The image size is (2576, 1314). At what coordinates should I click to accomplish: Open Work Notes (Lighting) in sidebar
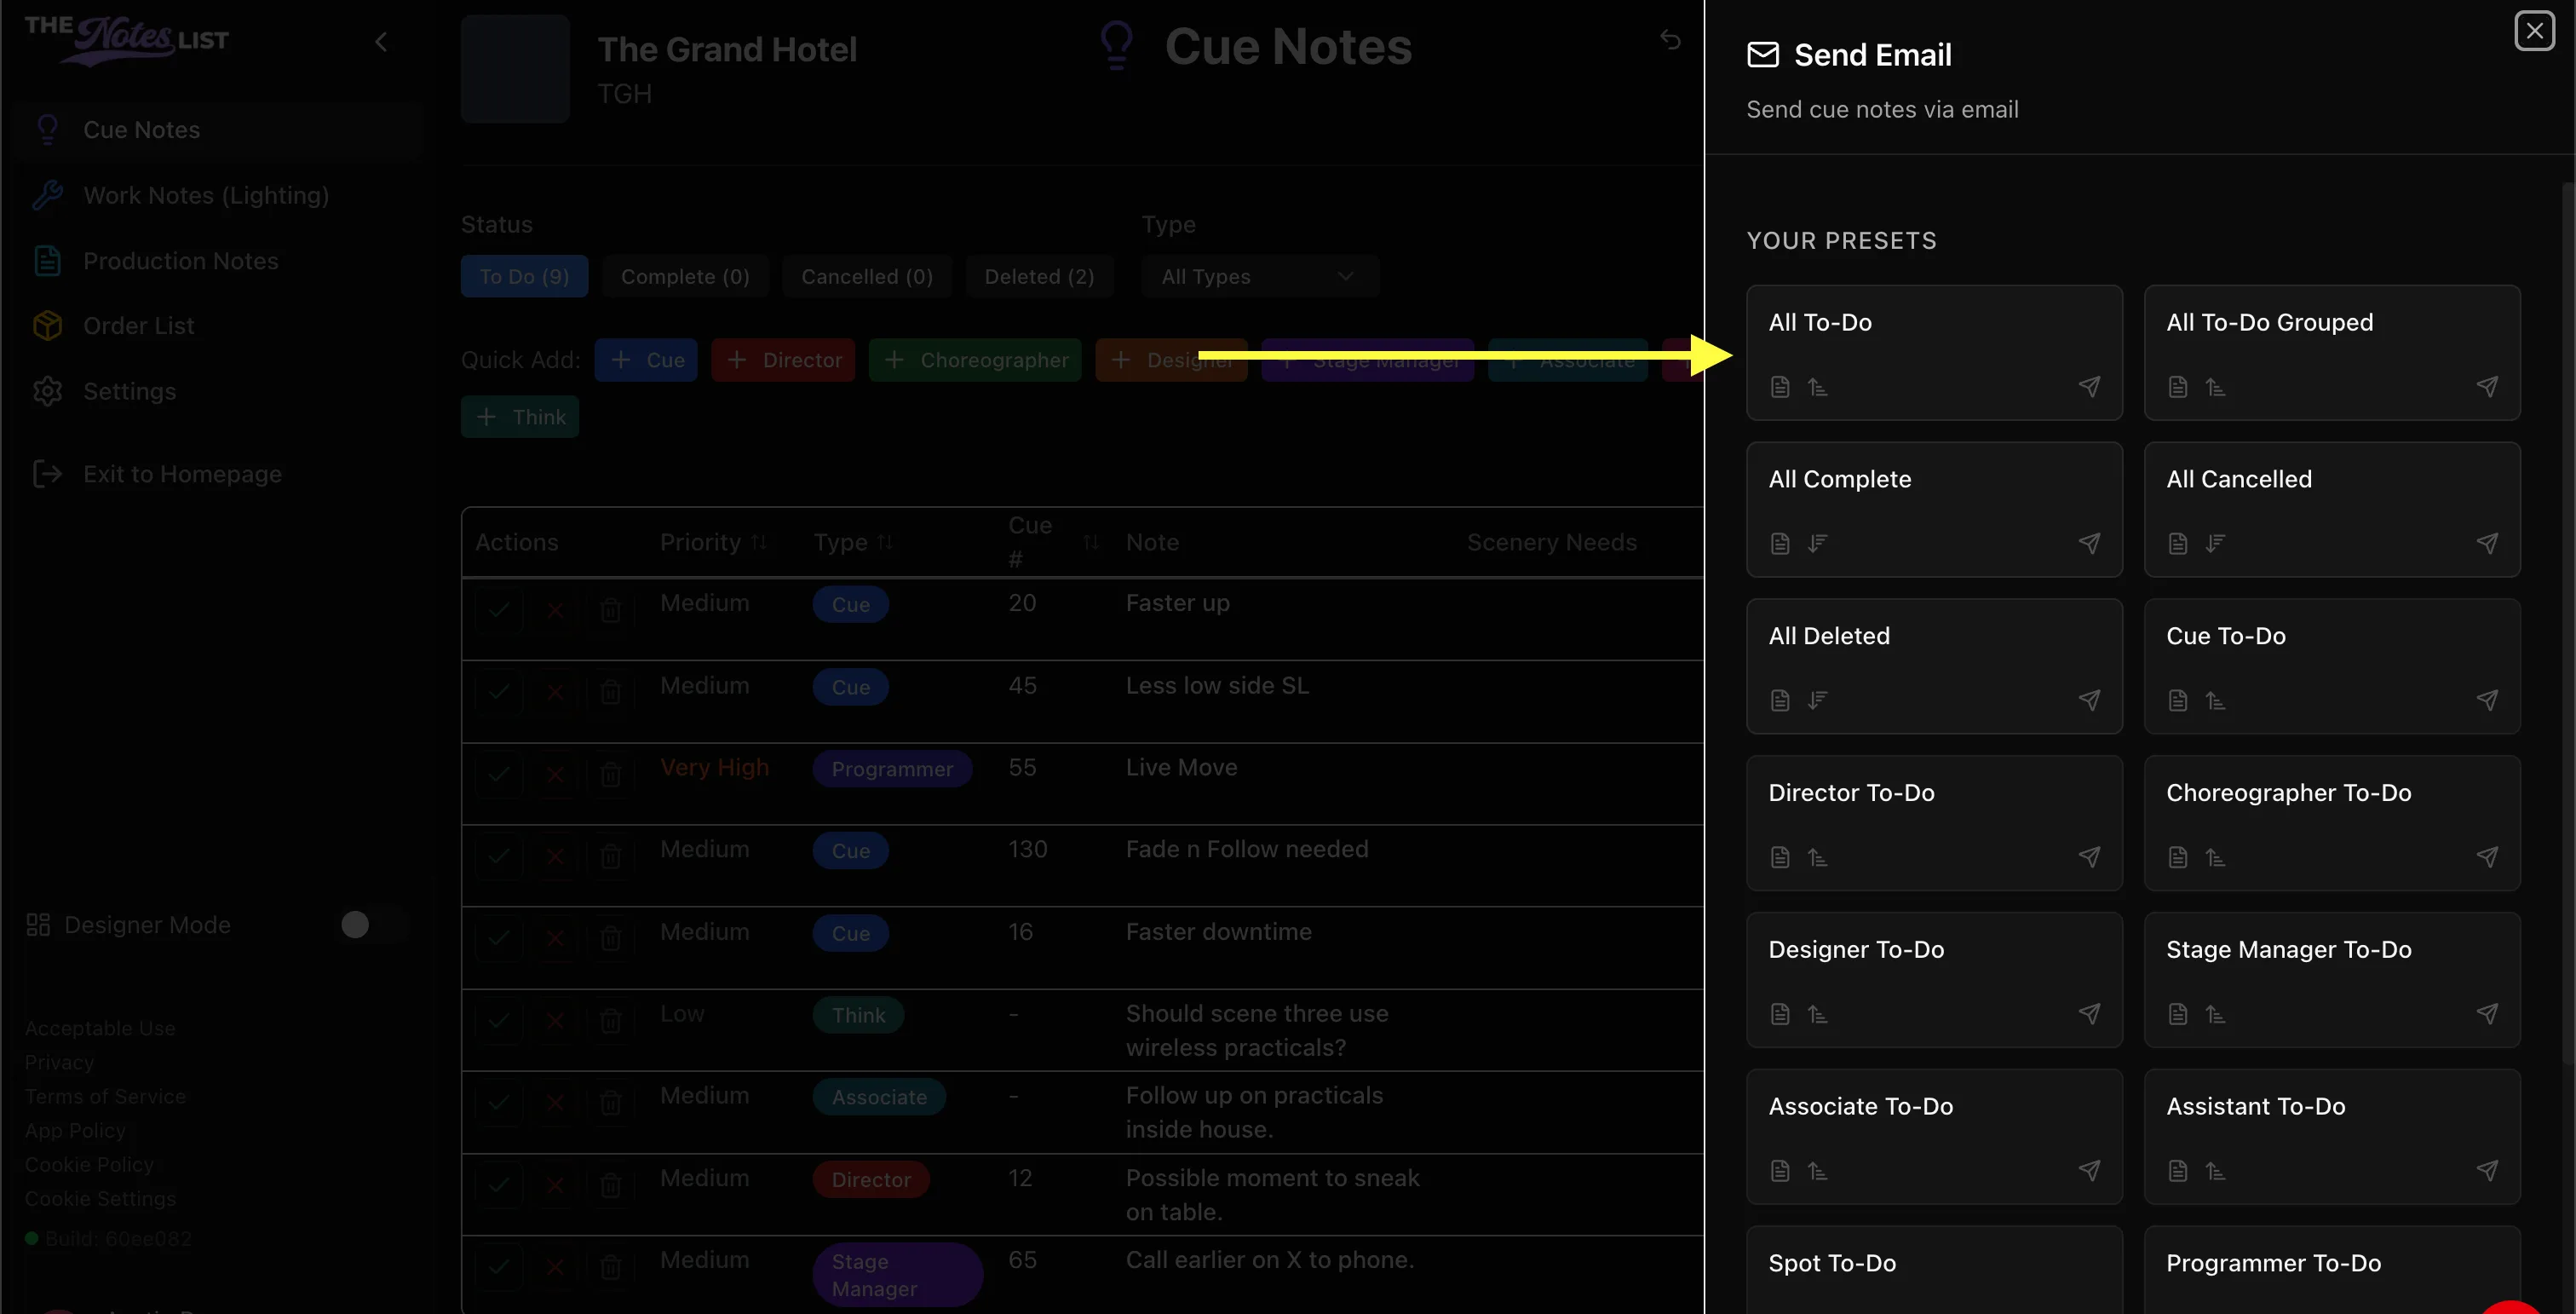[218, 195]
